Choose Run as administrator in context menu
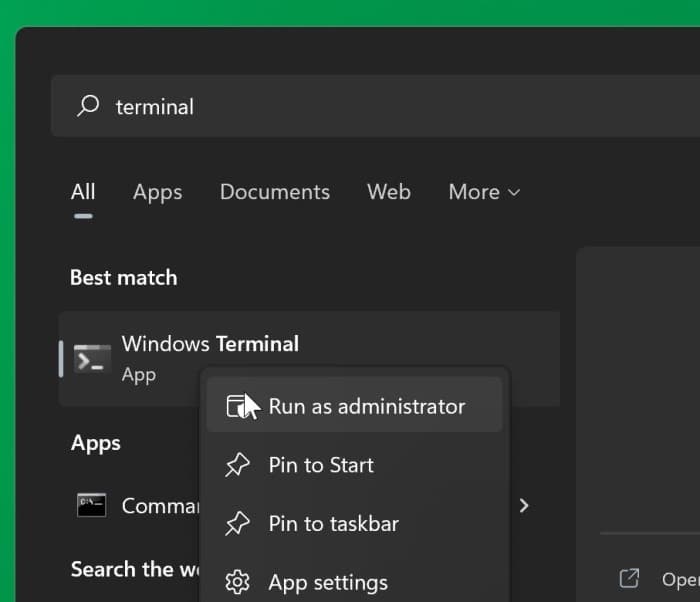 (354, 406)
